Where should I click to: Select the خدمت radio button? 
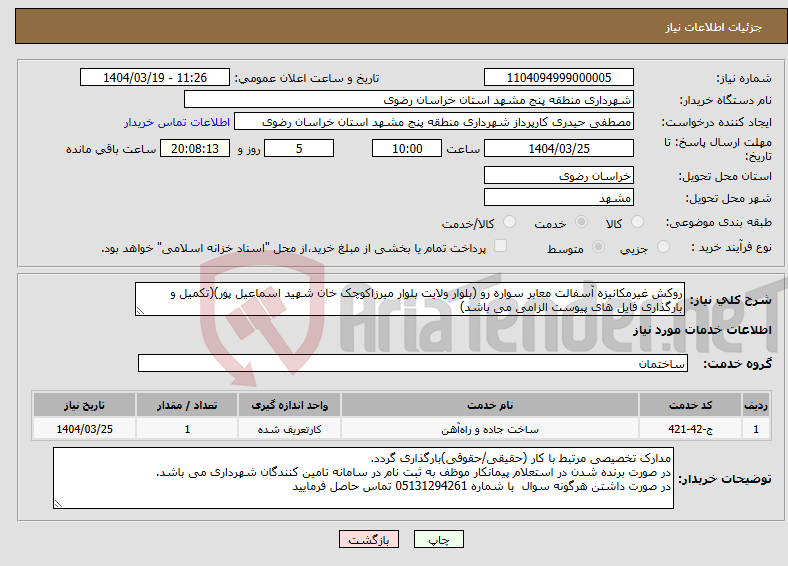(x=581, y=222)
